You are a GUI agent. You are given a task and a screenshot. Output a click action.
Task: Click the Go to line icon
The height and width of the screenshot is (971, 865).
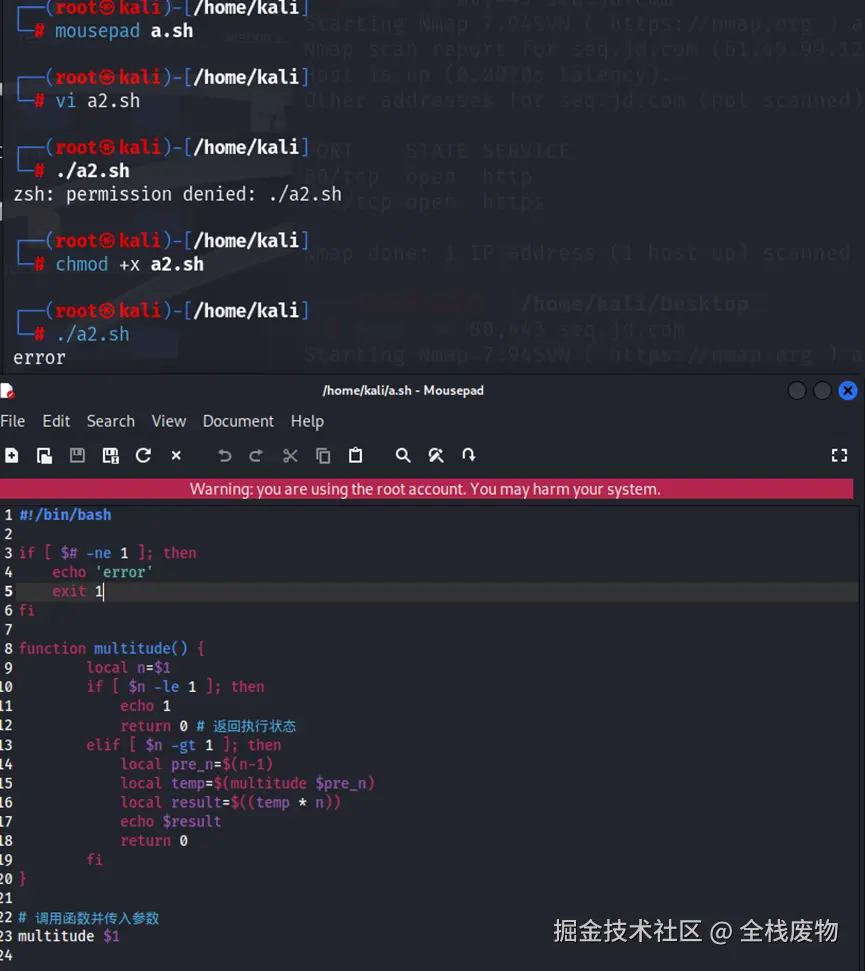(469, 456)
